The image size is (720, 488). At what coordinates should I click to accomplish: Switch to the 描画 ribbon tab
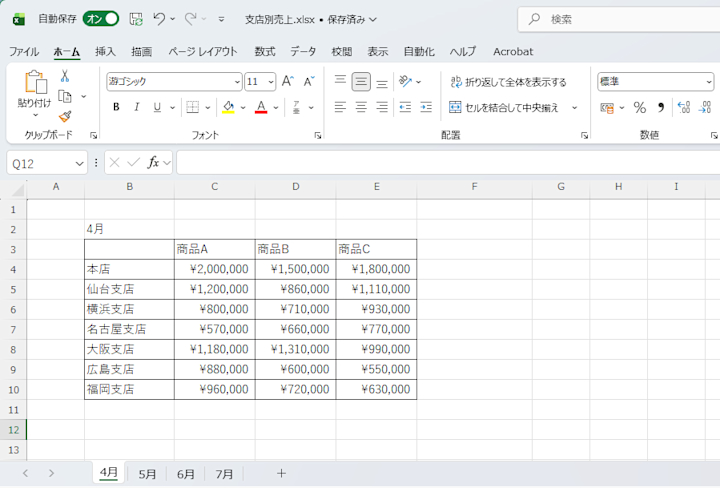141,51
